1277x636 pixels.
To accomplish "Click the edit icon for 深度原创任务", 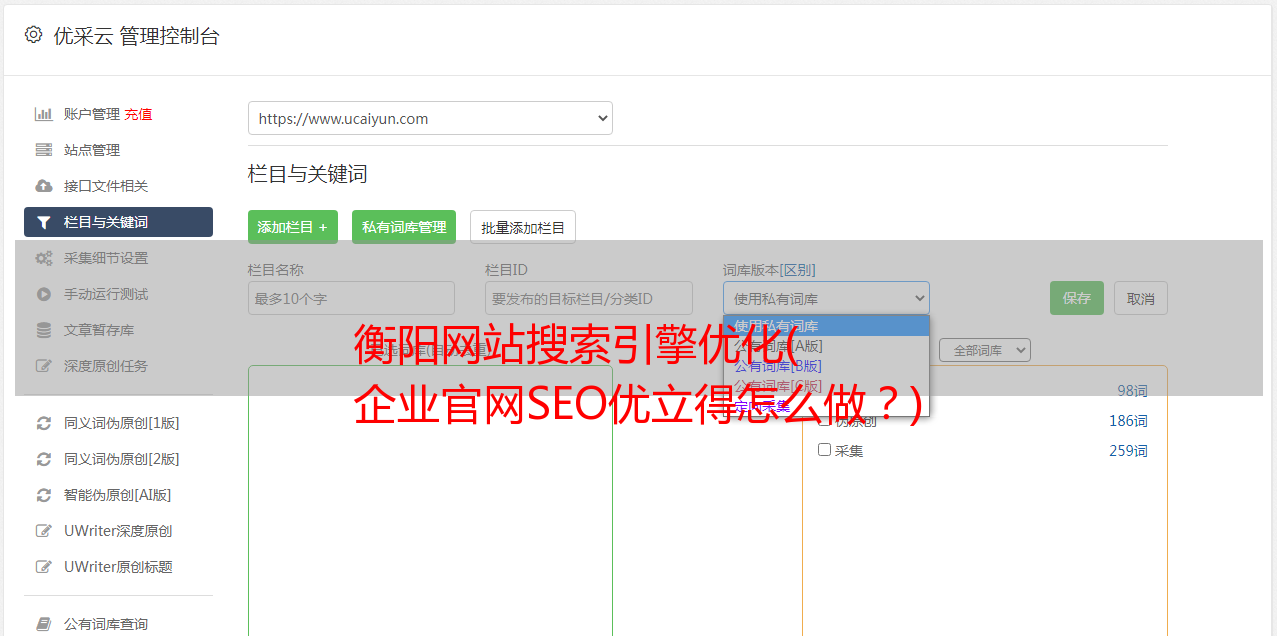I will click(43, 366).
